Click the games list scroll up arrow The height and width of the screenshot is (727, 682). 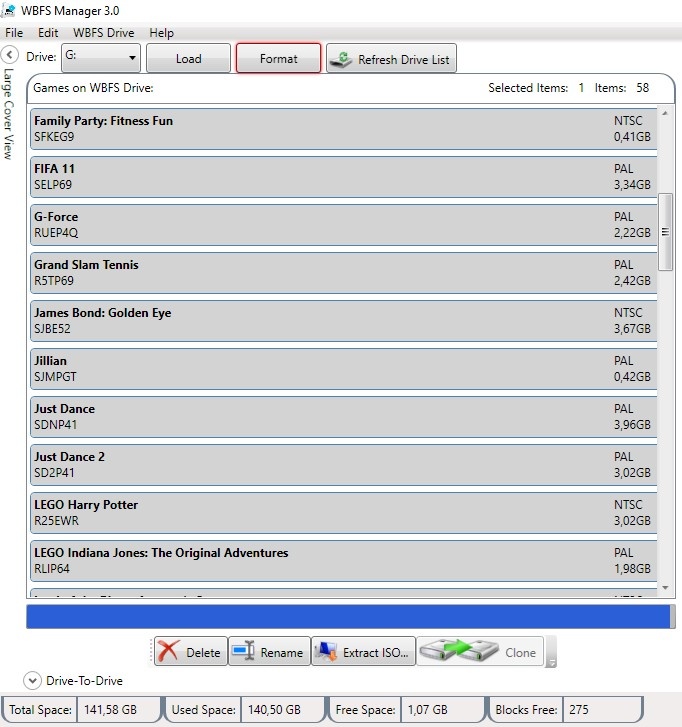665,113
